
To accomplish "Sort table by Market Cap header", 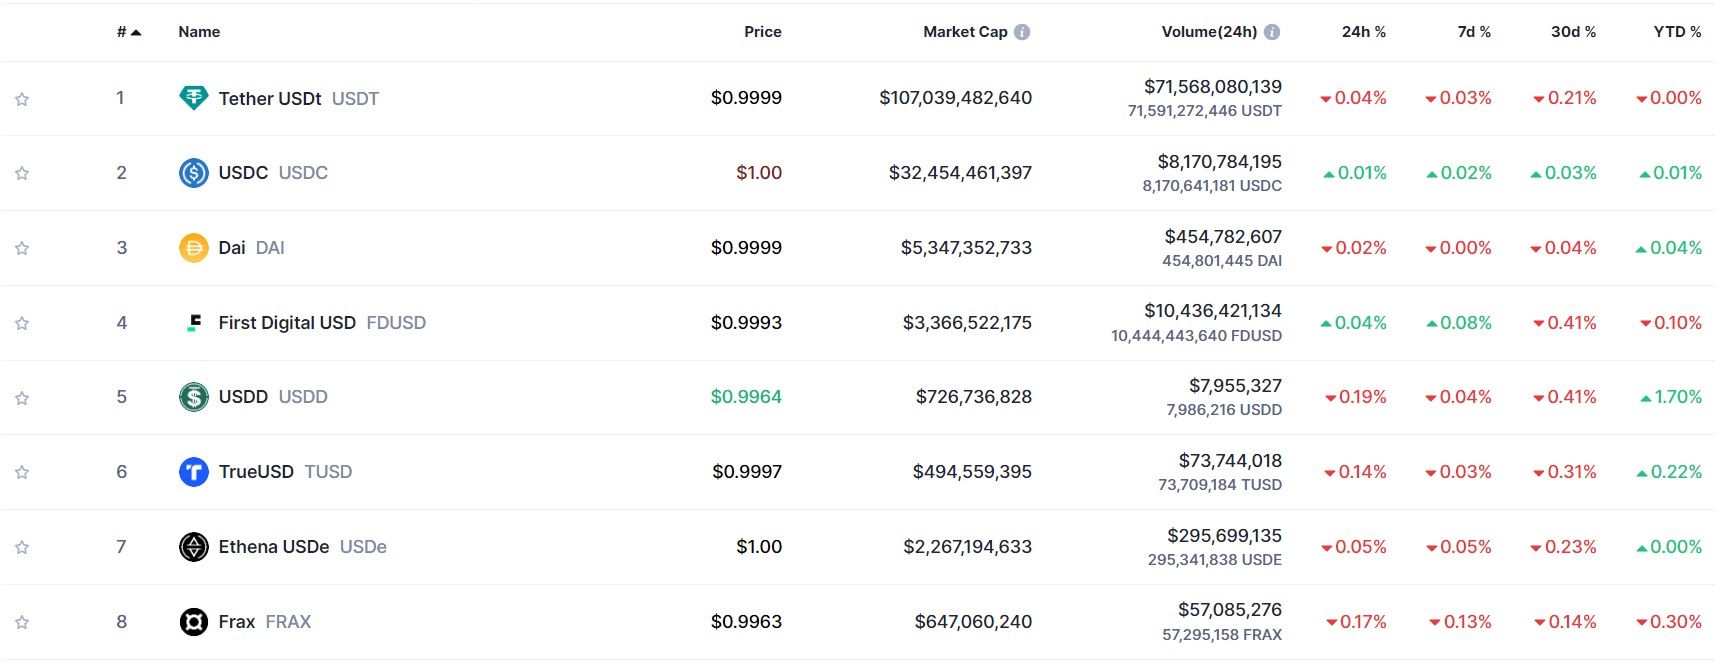I will [964, 32].
